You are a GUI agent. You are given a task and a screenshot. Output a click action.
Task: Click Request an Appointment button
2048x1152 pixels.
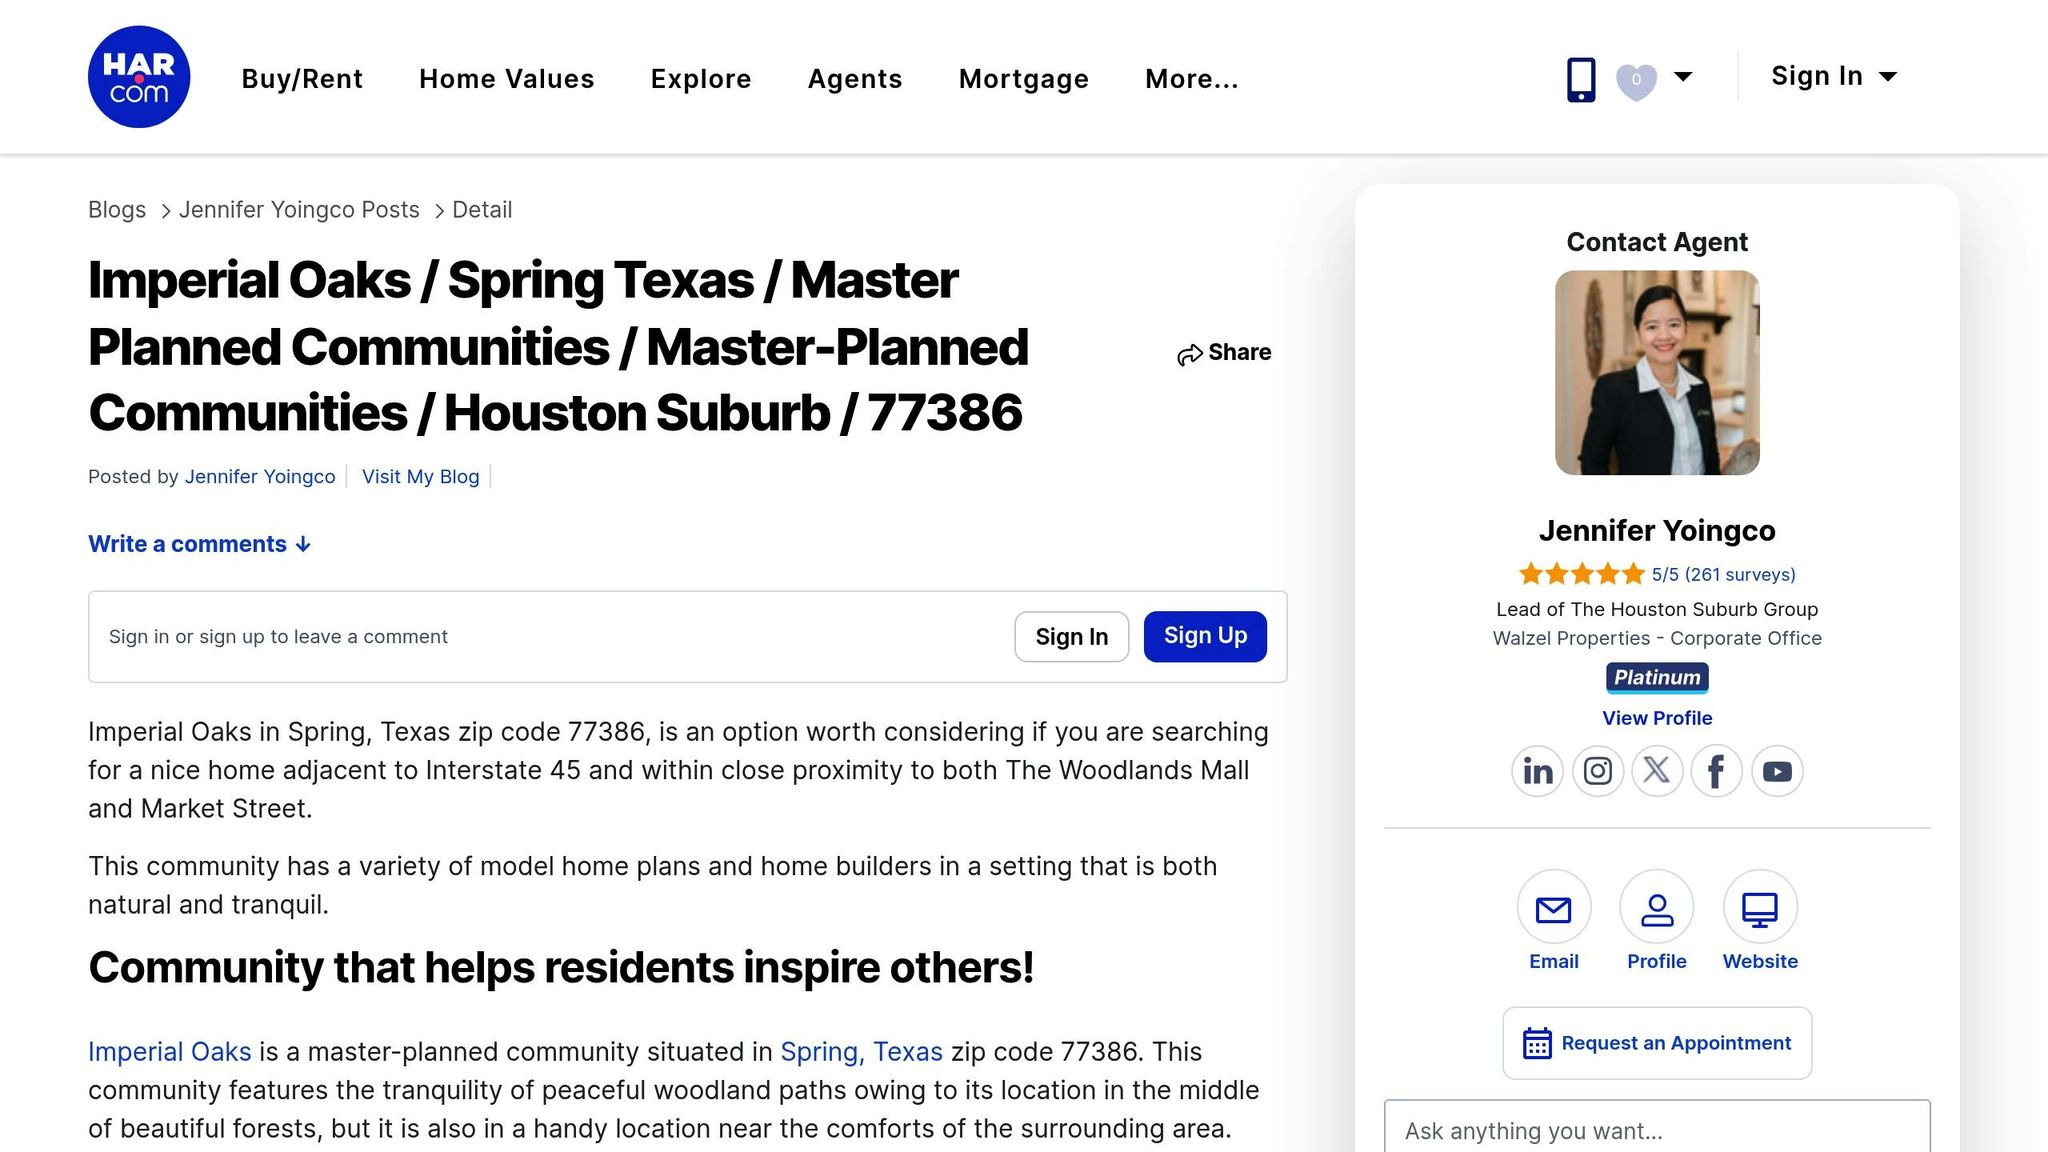click(1656, 1043)
